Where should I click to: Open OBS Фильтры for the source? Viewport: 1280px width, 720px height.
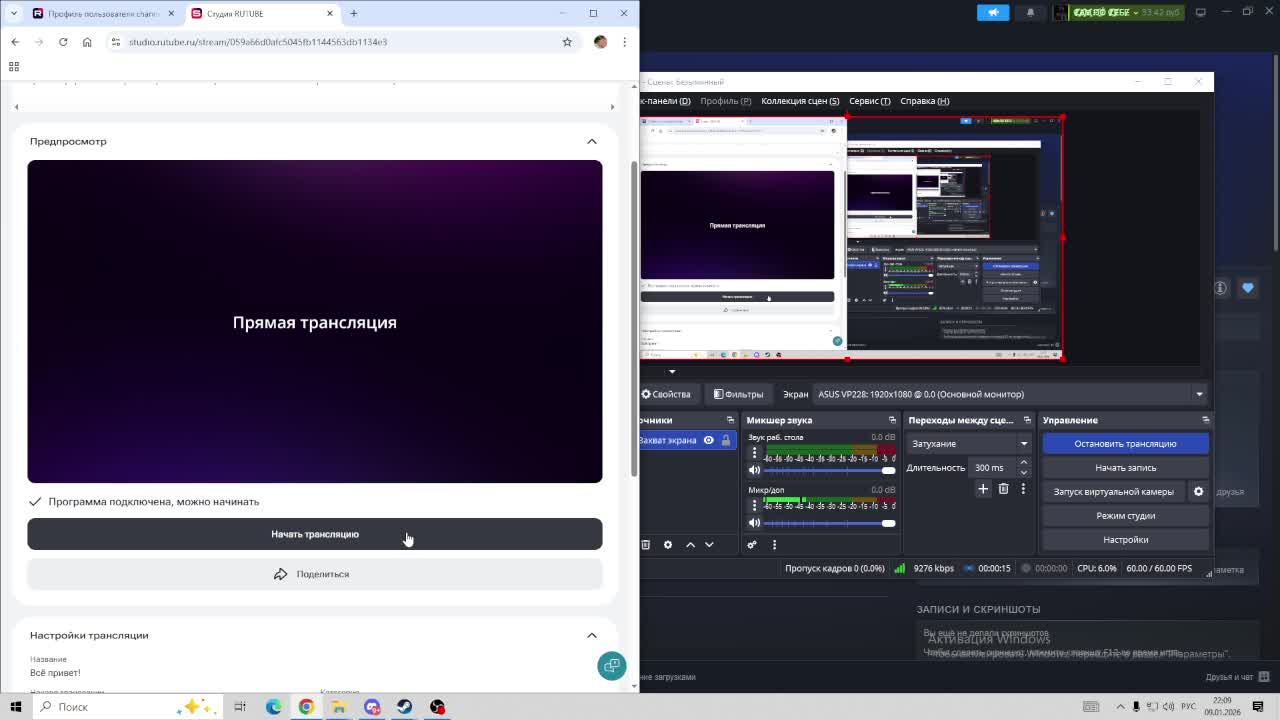(x=738, y=394)
